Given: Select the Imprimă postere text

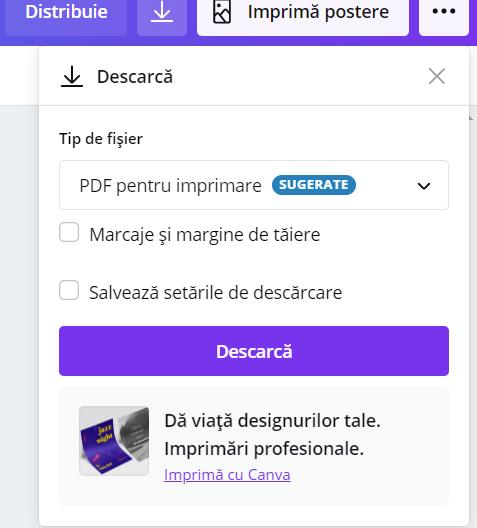Looking at the screenshot, I should coord(318,12).
